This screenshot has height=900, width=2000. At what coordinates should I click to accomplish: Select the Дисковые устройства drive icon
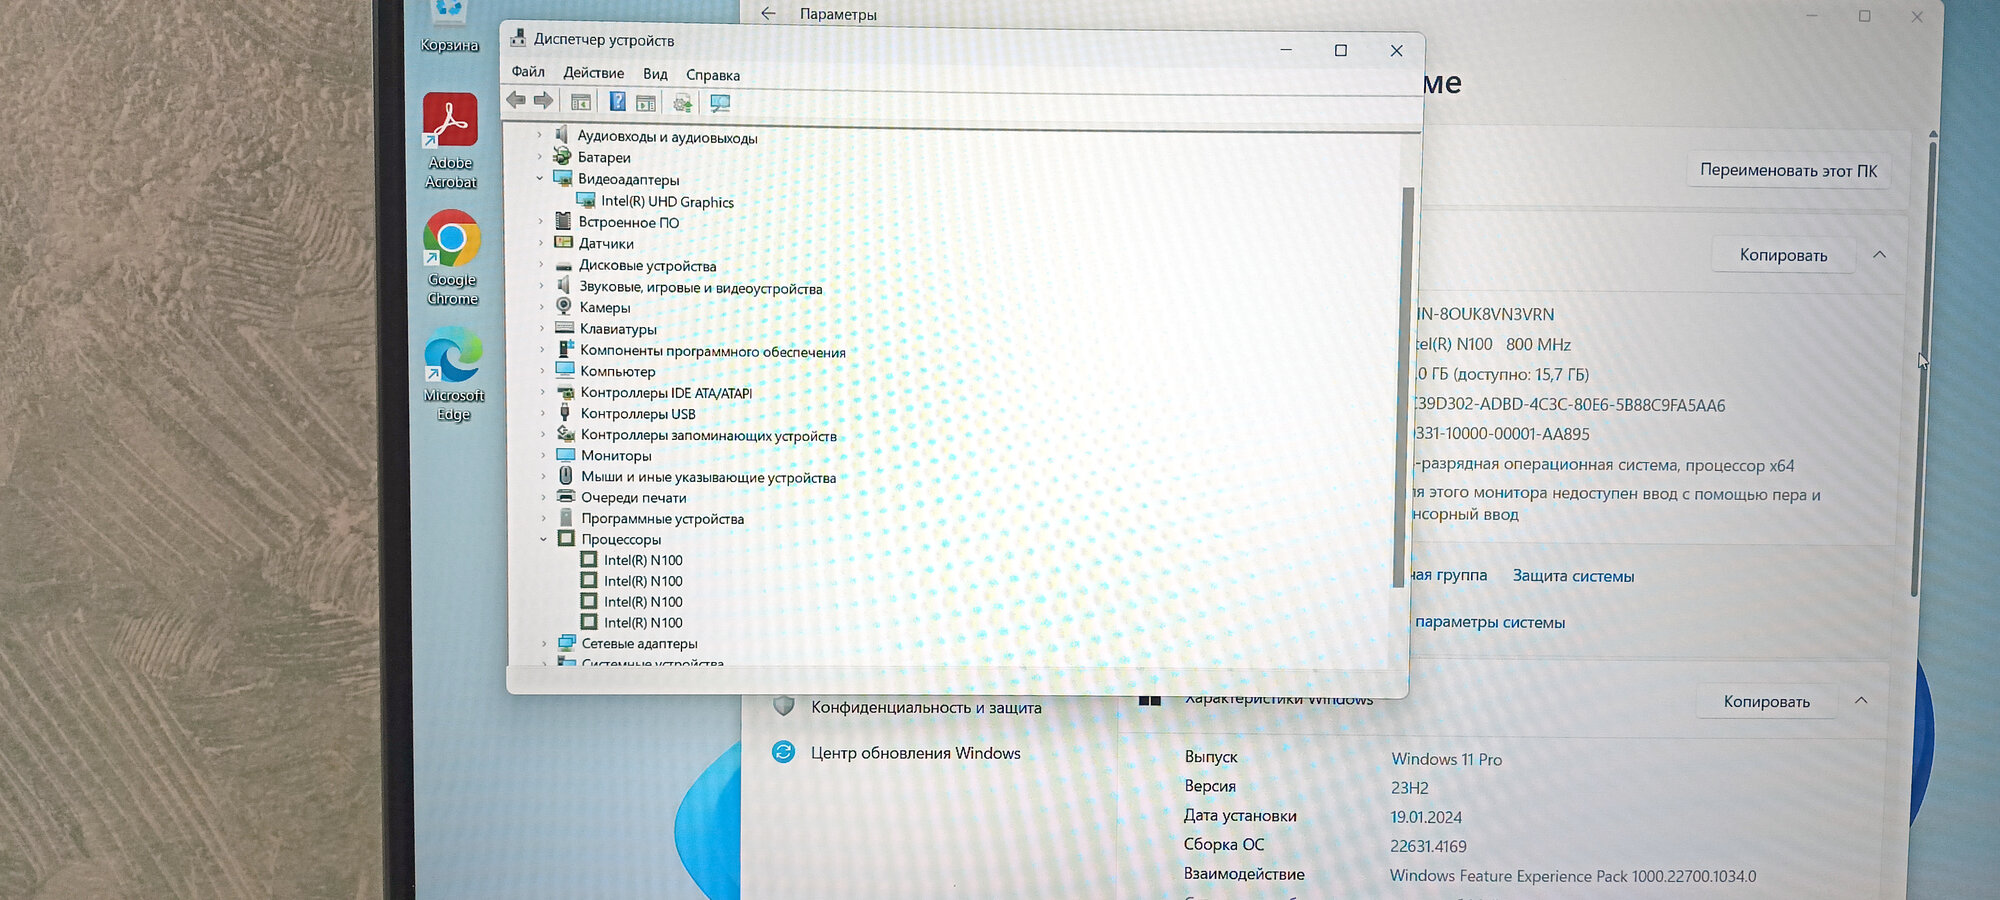(564, 266)
